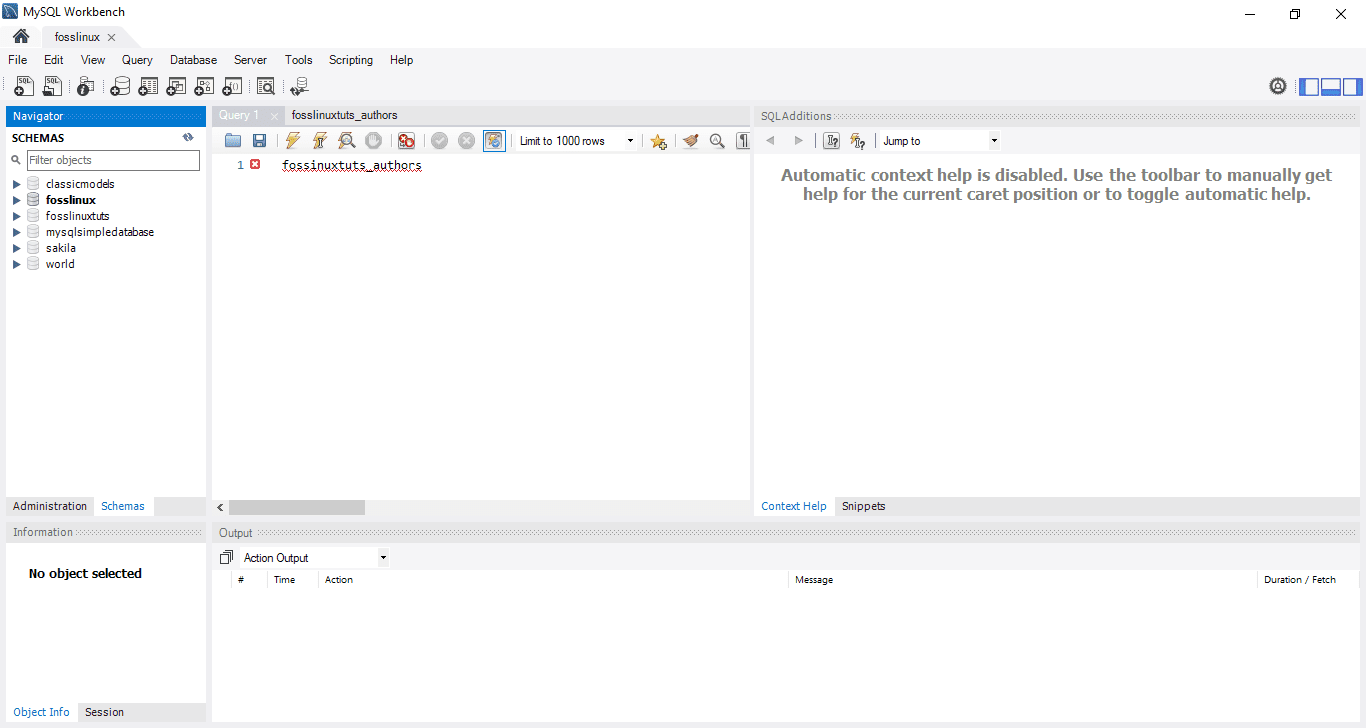Create a new SQL tab for executing queries
The height and width of the screenshot is (728, 1366).
coord(23,86)
